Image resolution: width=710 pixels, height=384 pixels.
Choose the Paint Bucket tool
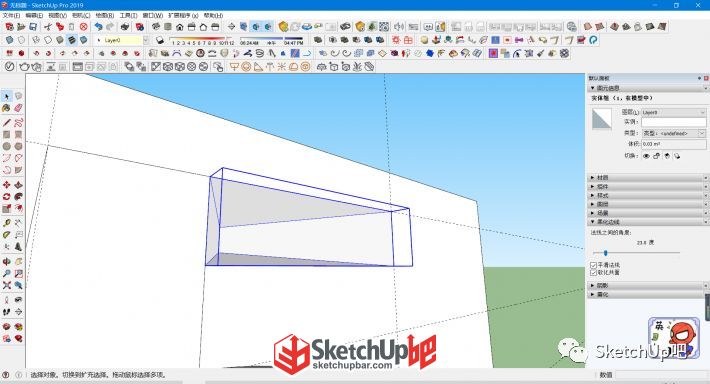[6, 108]
